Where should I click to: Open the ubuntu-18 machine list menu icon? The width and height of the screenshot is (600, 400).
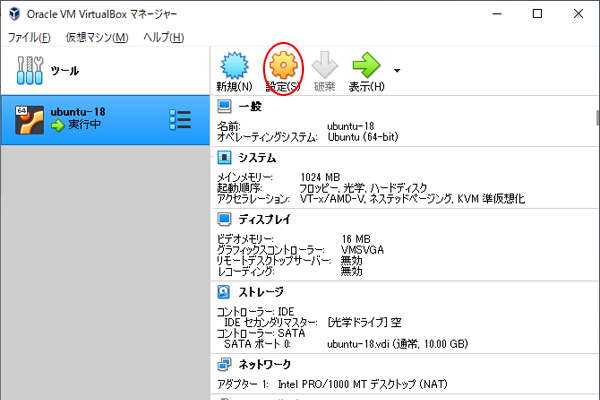coord(180,120)
